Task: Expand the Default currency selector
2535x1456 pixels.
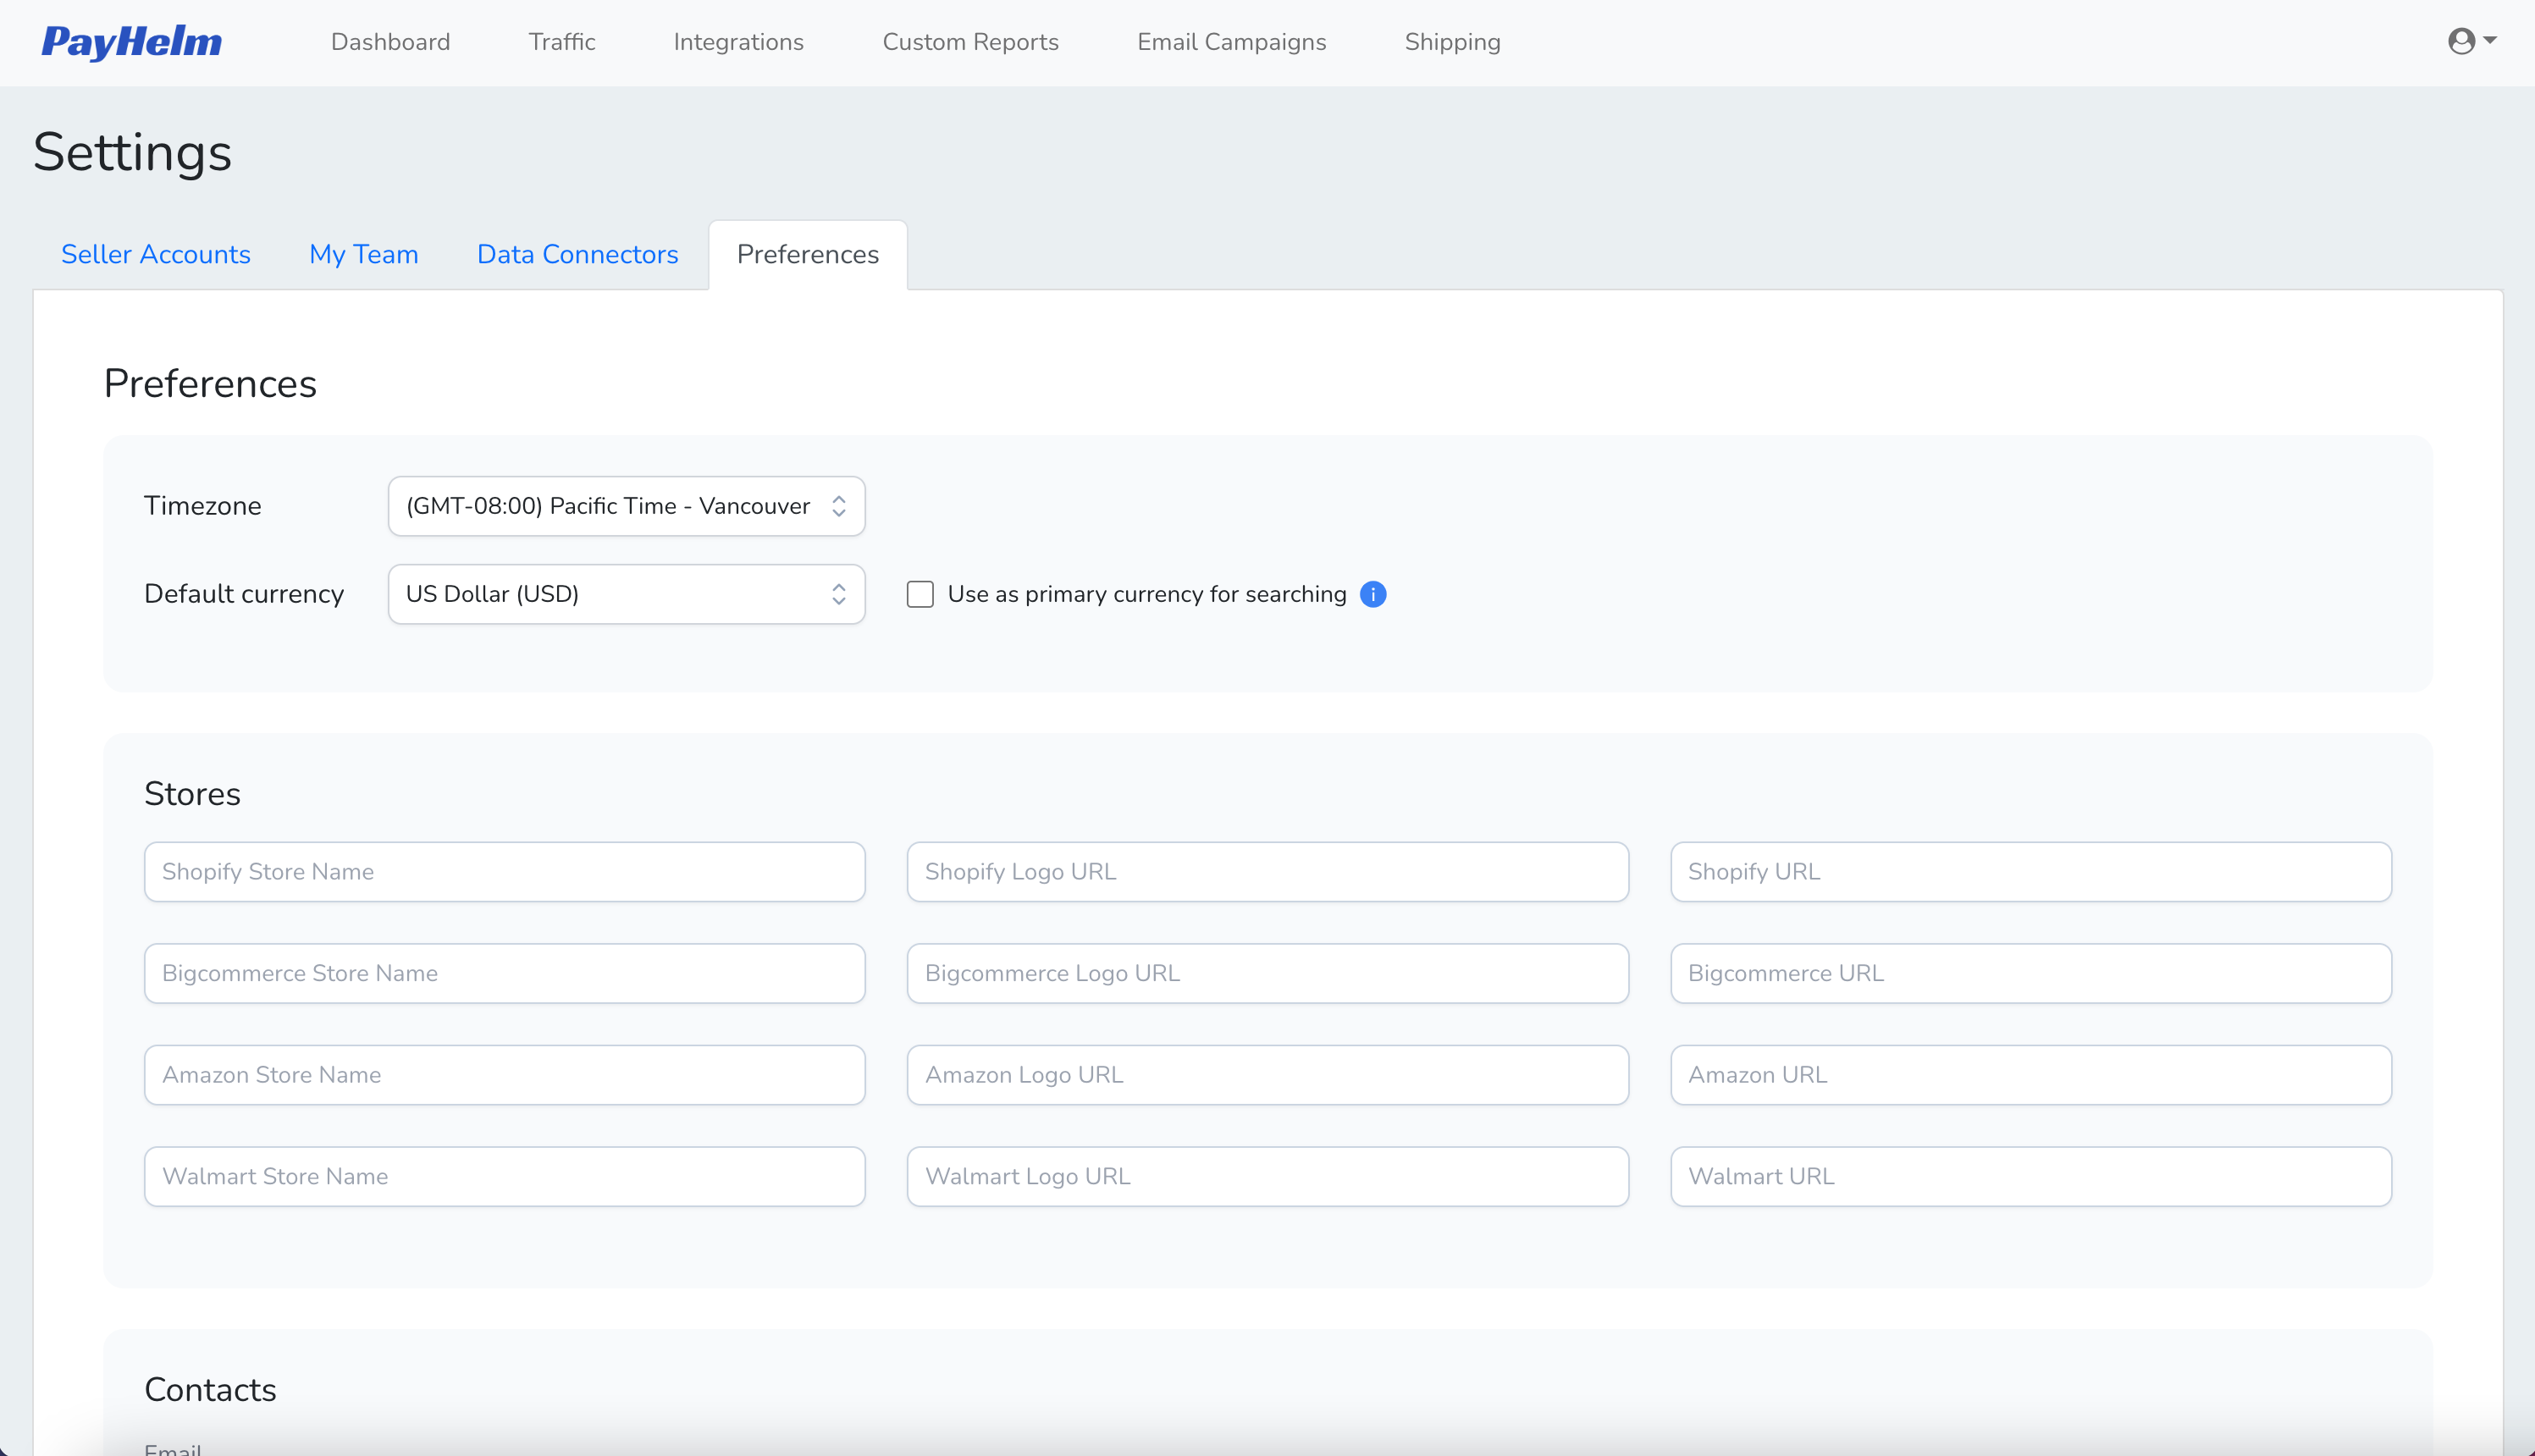Action: [x=626, y=594]
